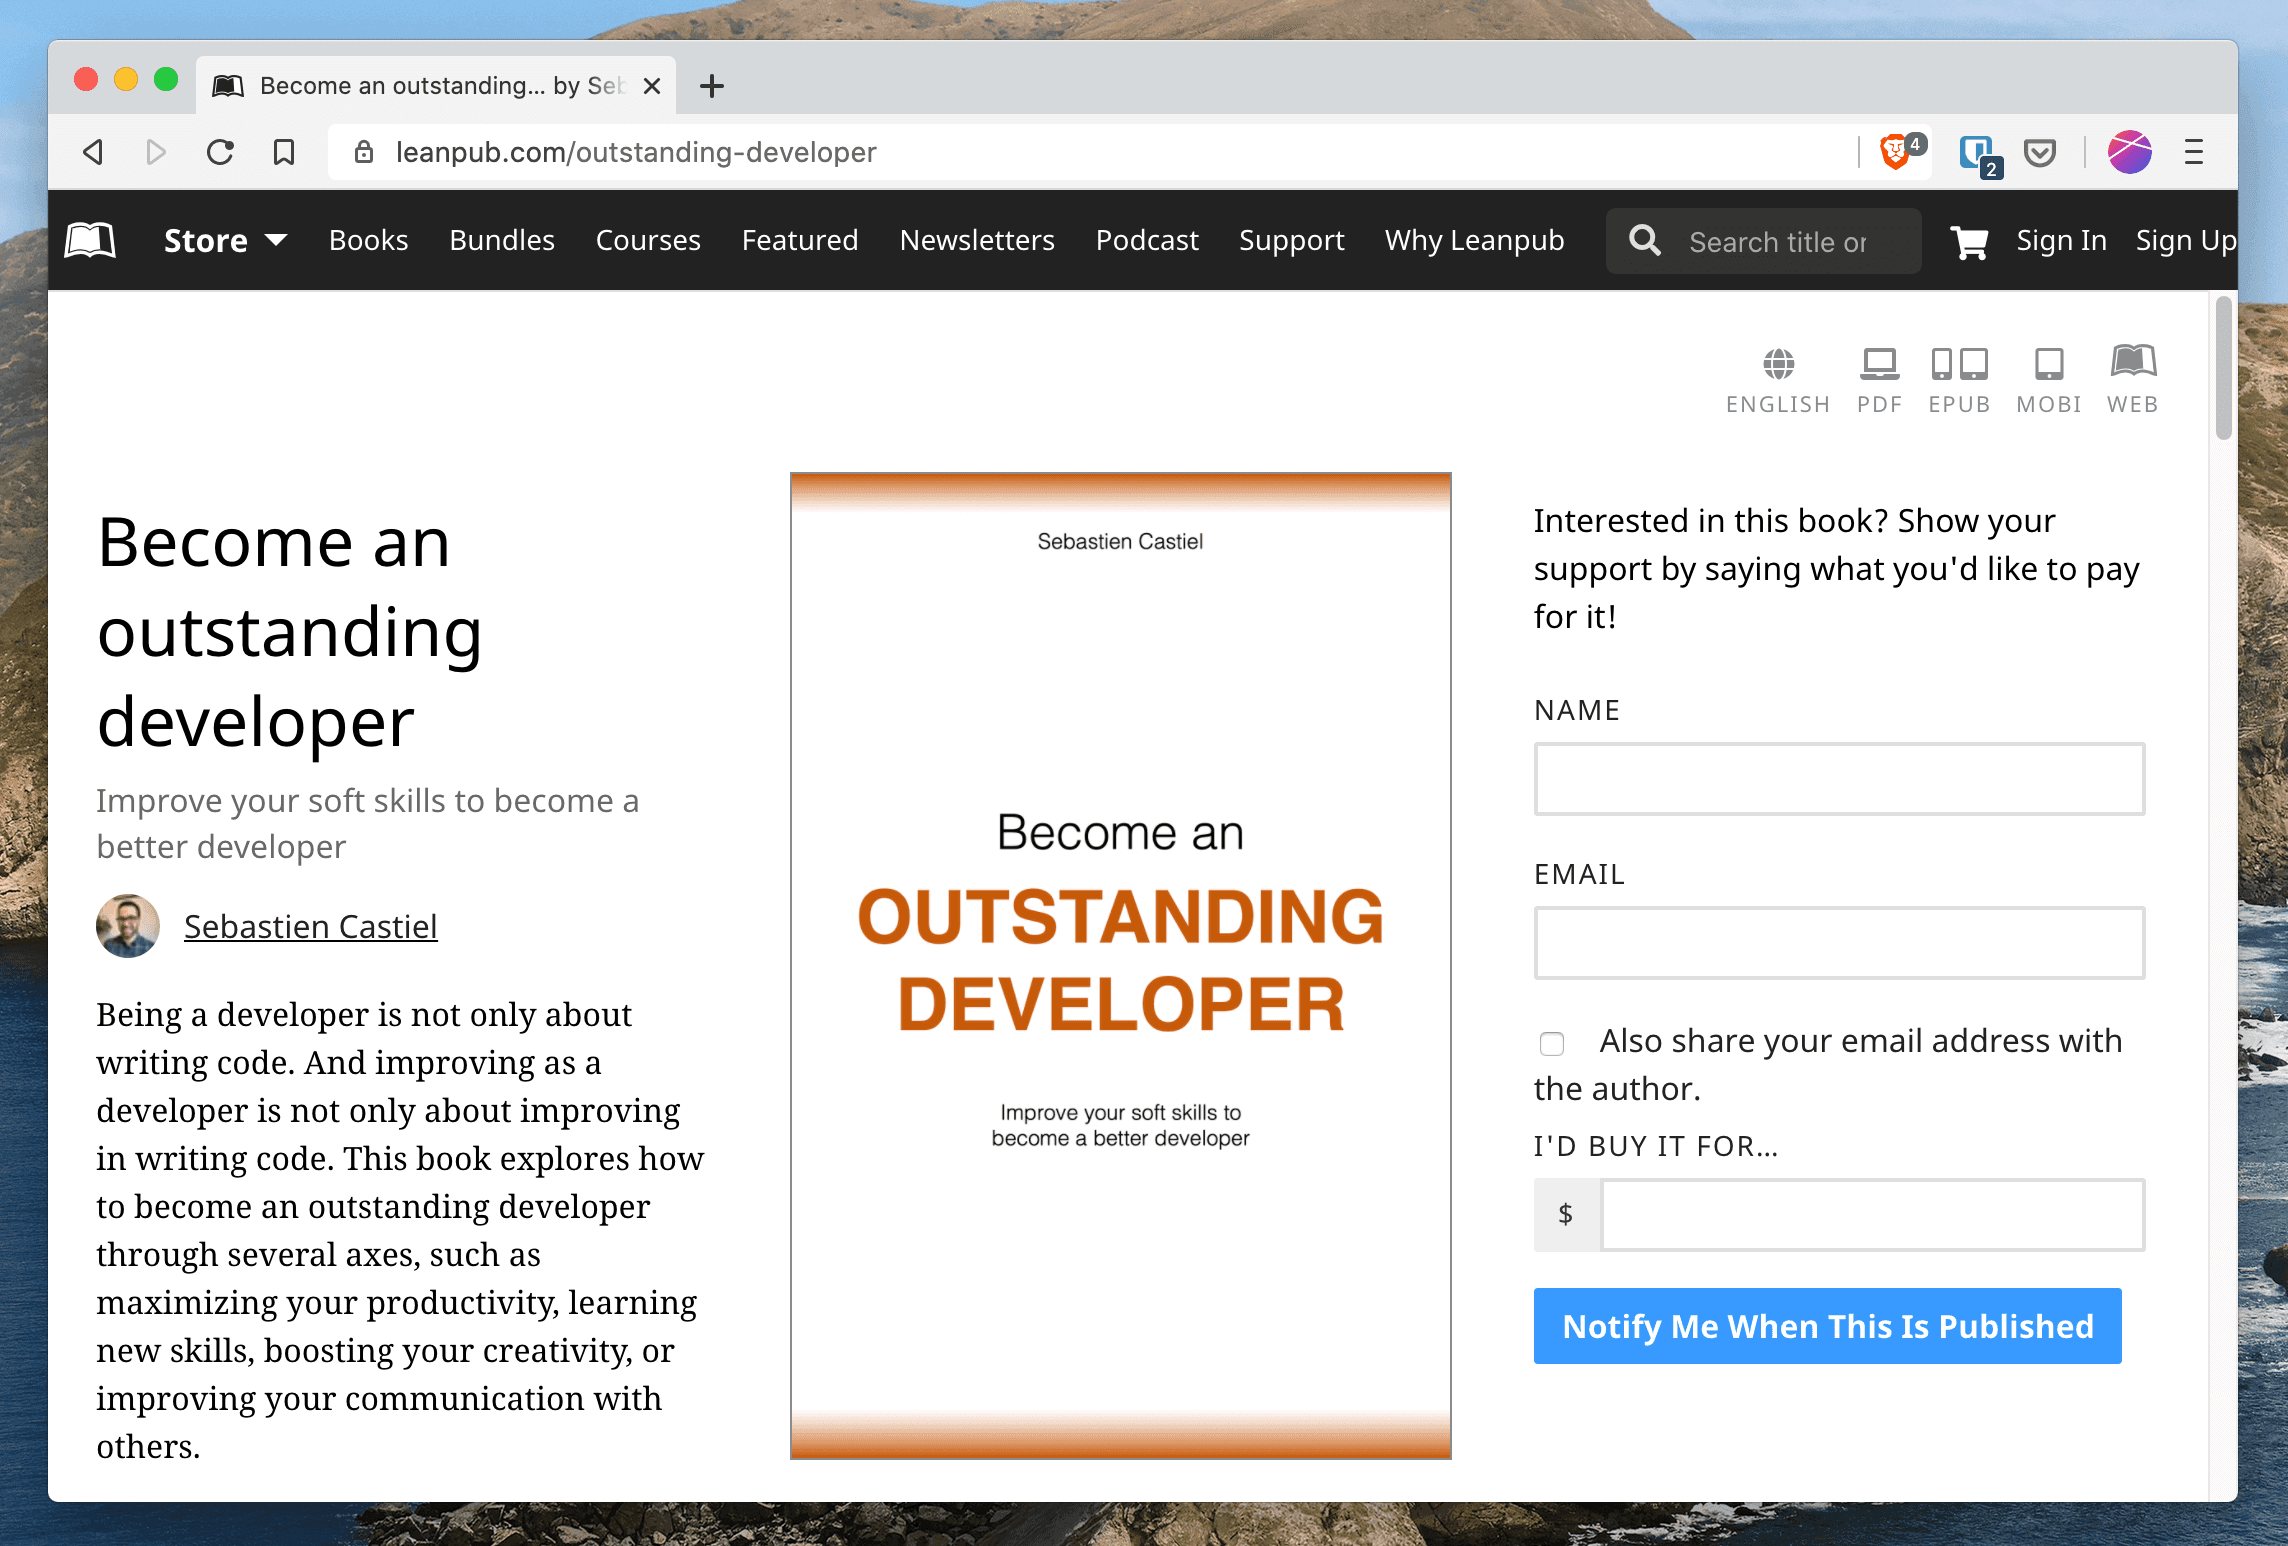Enter amount in price input field

pos(1869,1215)
